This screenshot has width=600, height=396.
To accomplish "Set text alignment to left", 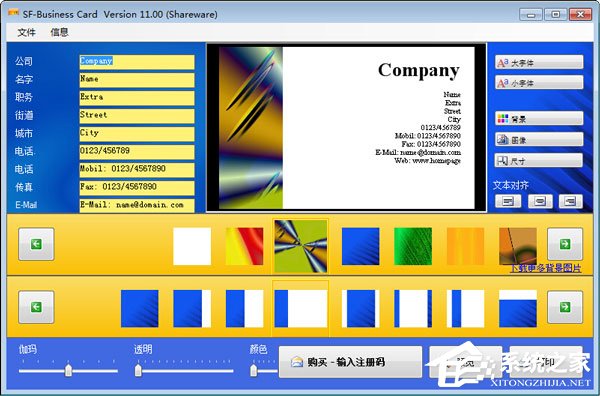I will (508, 201).
